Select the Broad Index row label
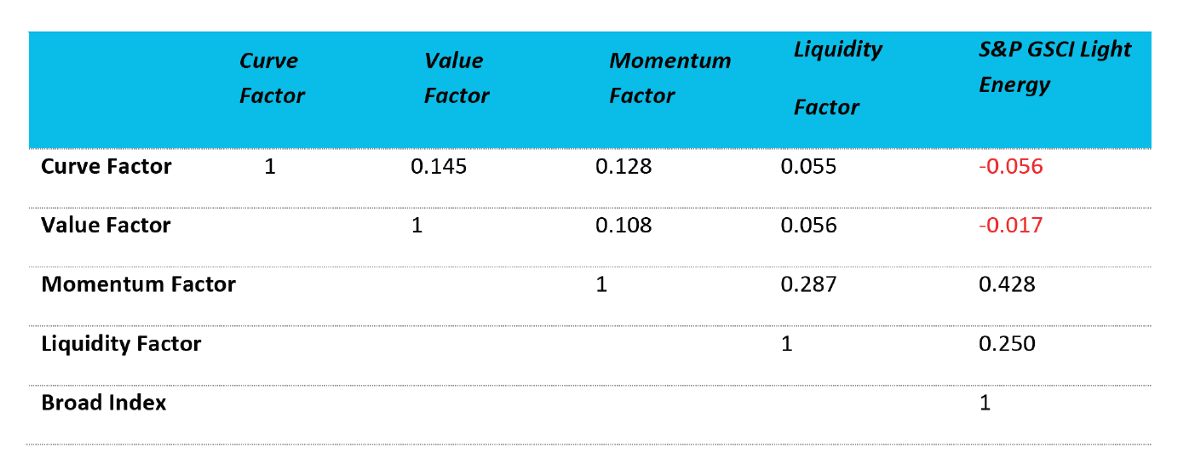1200x452 pixels. click(x=104, y=403)
